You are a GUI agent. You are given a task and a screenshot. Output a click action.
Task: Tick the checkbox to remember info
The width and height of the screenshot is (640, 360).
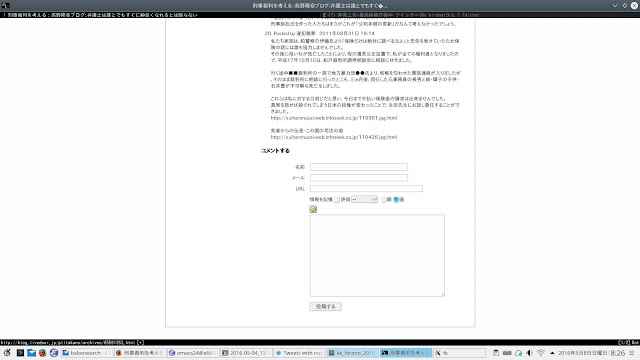pyautogui.click(x=337, y=200)
